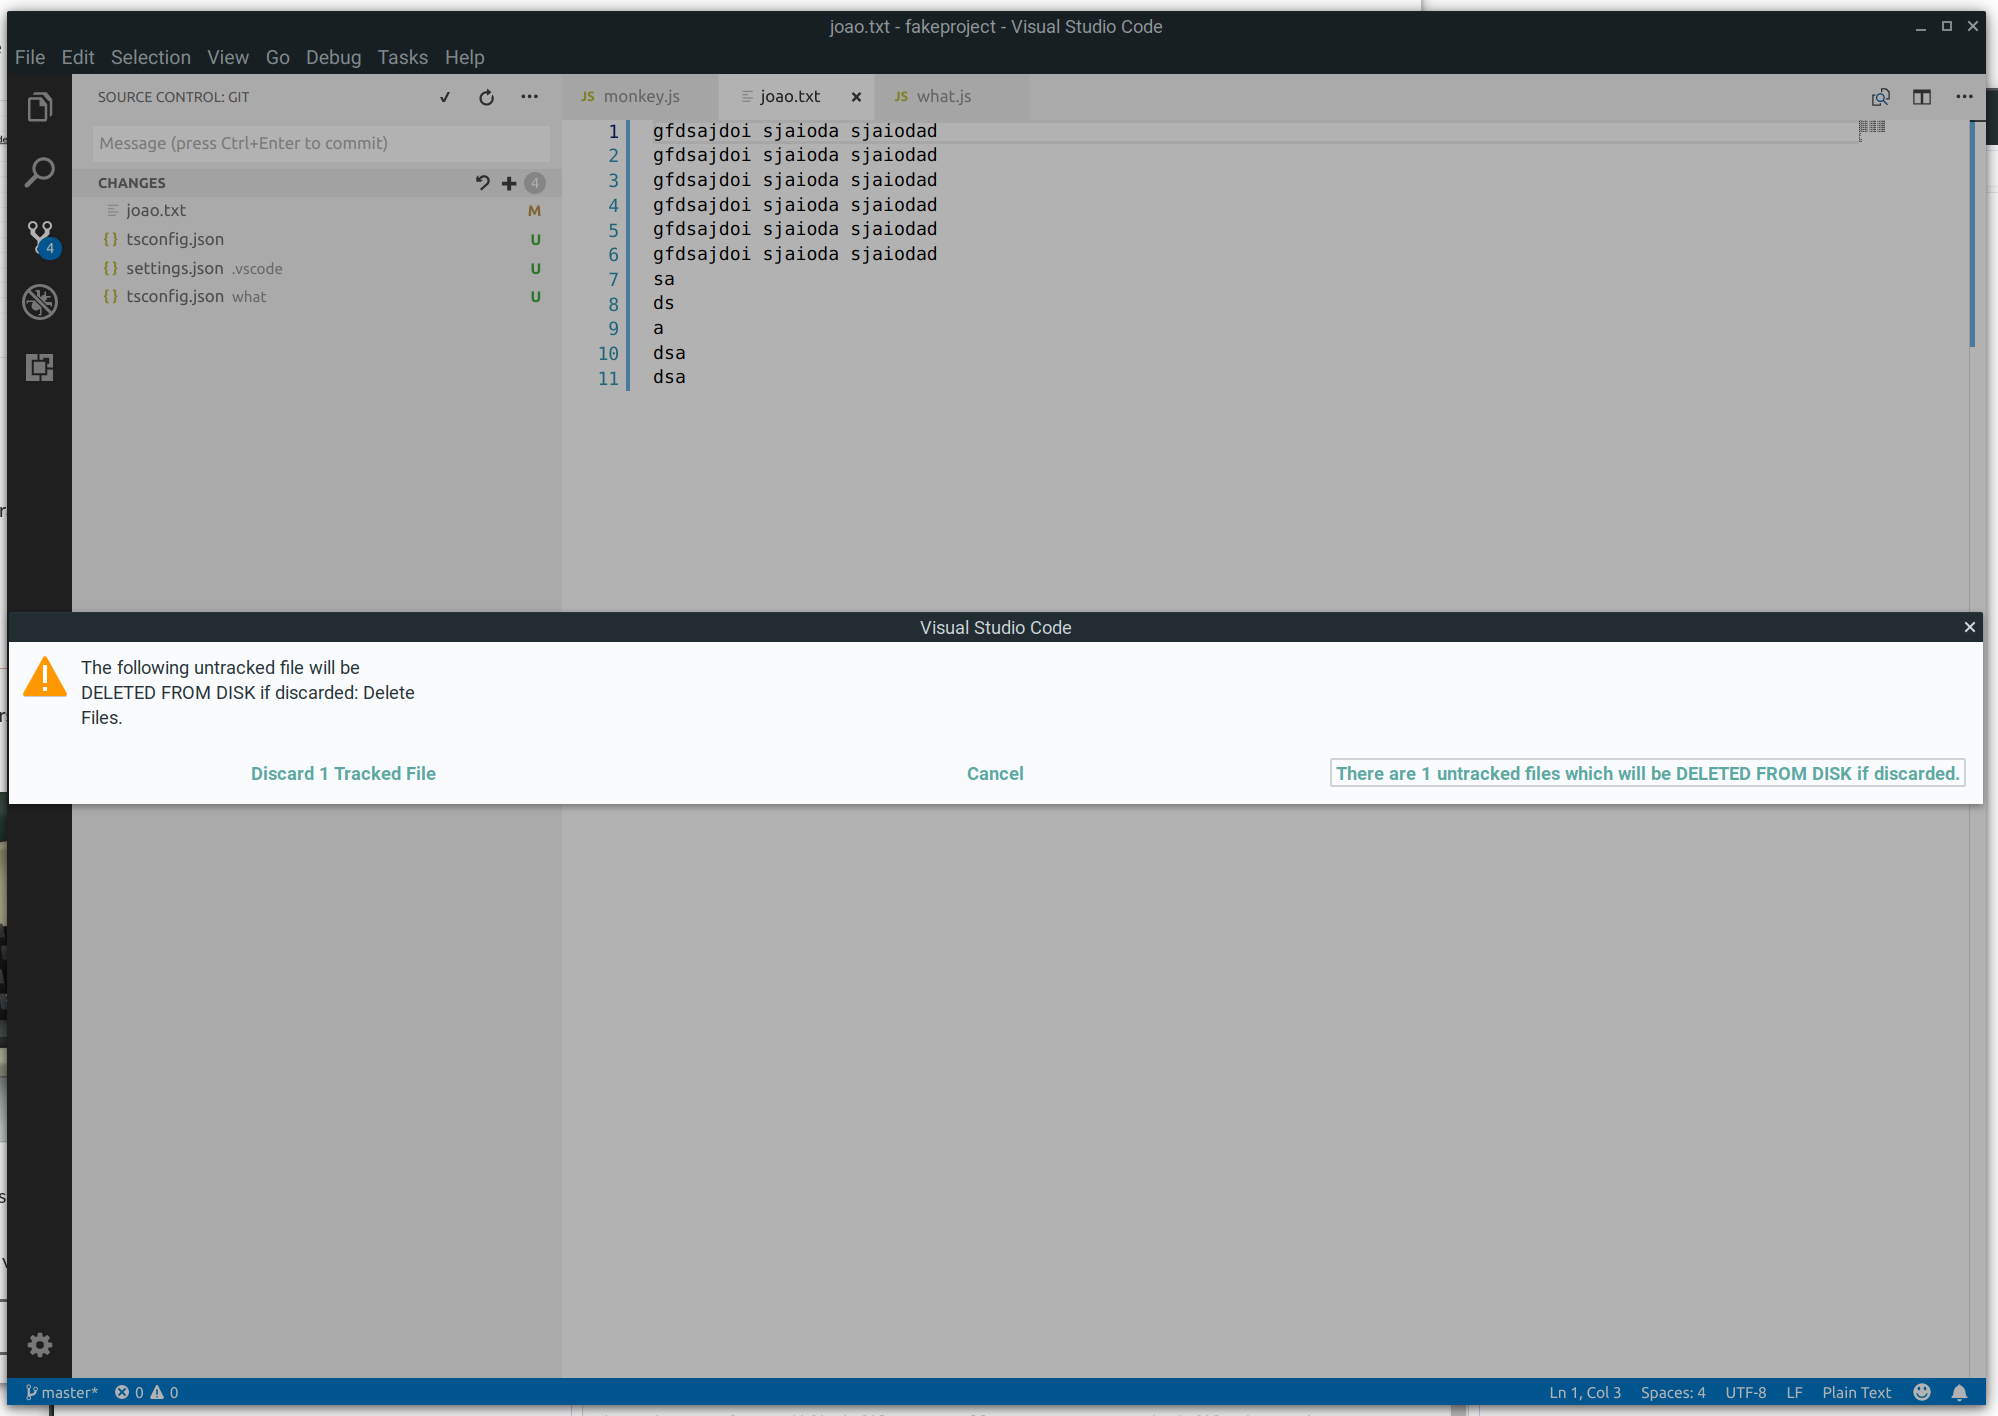The image size is (1998, 1416).
Task: Discard all changes using the undo icon
Action: 483,183
